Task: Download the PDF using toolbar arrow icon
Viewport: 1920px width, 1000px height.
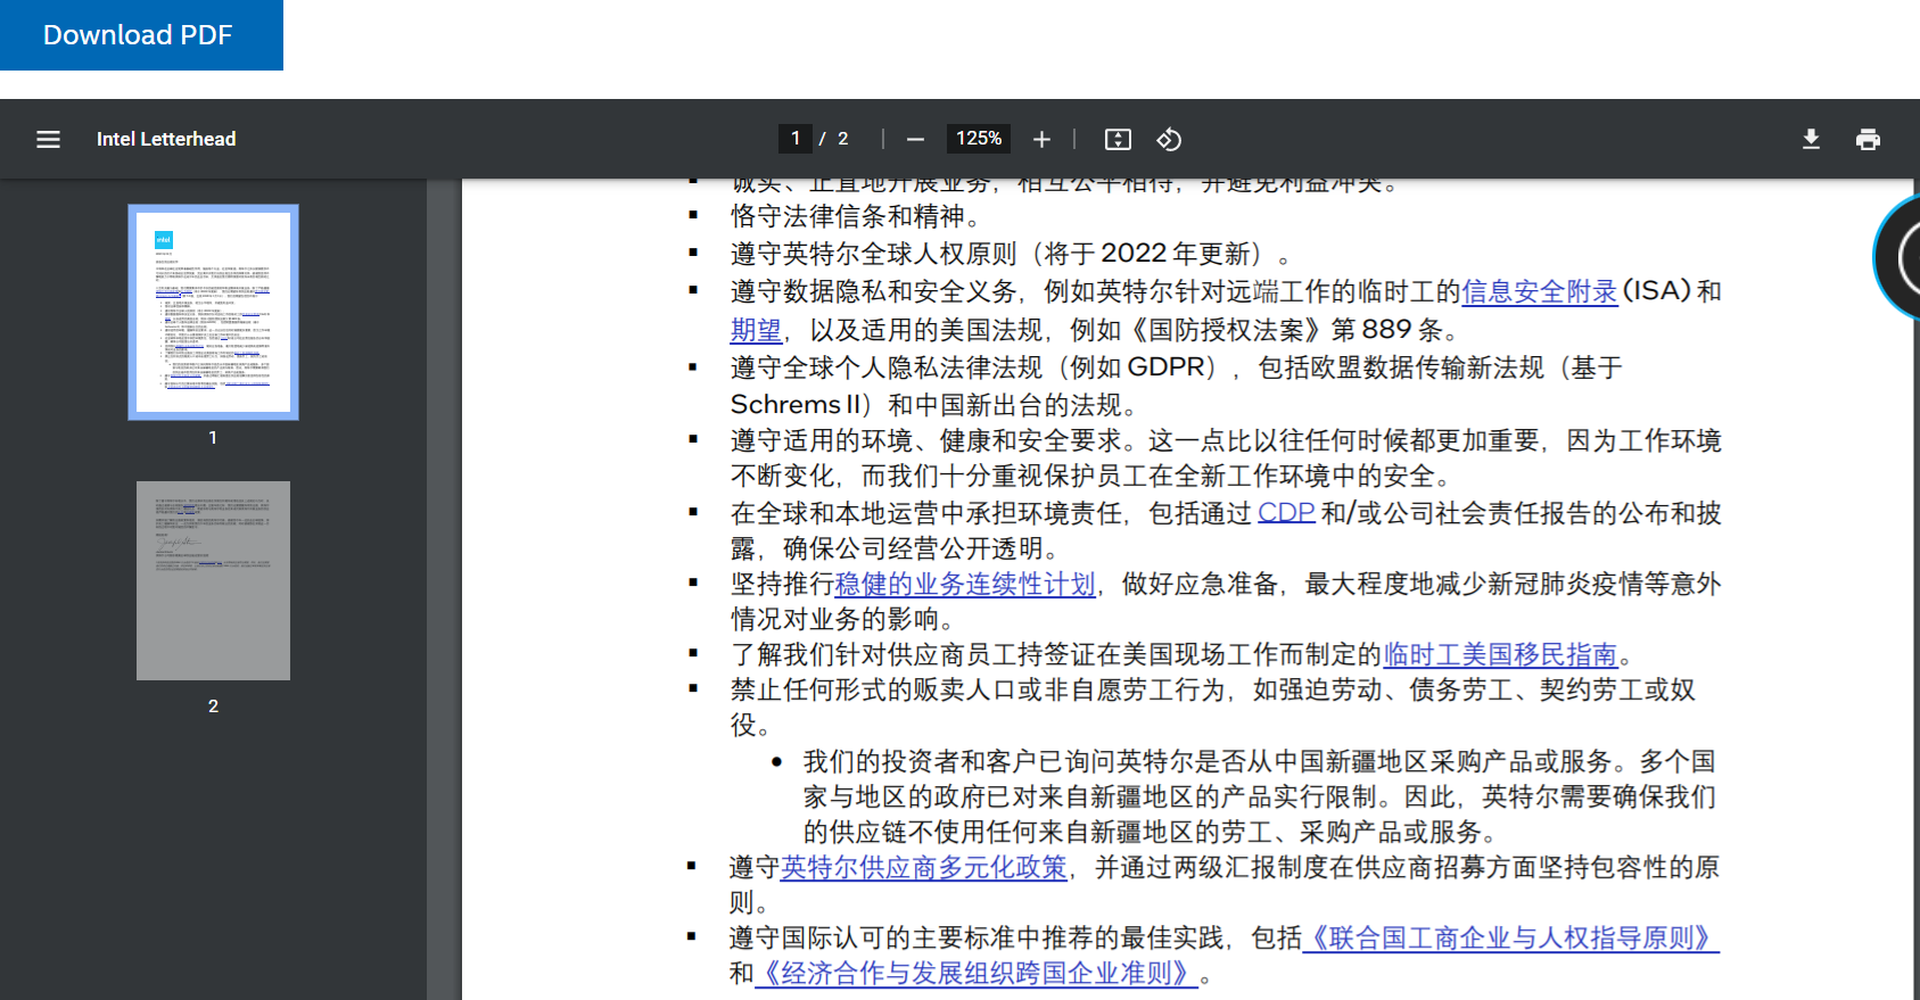Action: [x=1810, y=139]
